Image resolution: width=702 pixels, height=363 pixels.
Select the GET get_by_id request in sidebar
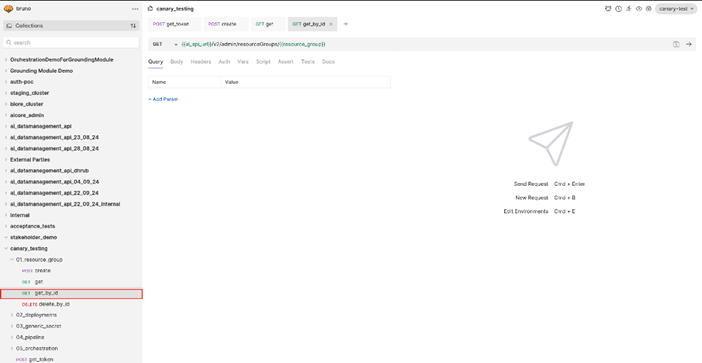click(71, 294)
